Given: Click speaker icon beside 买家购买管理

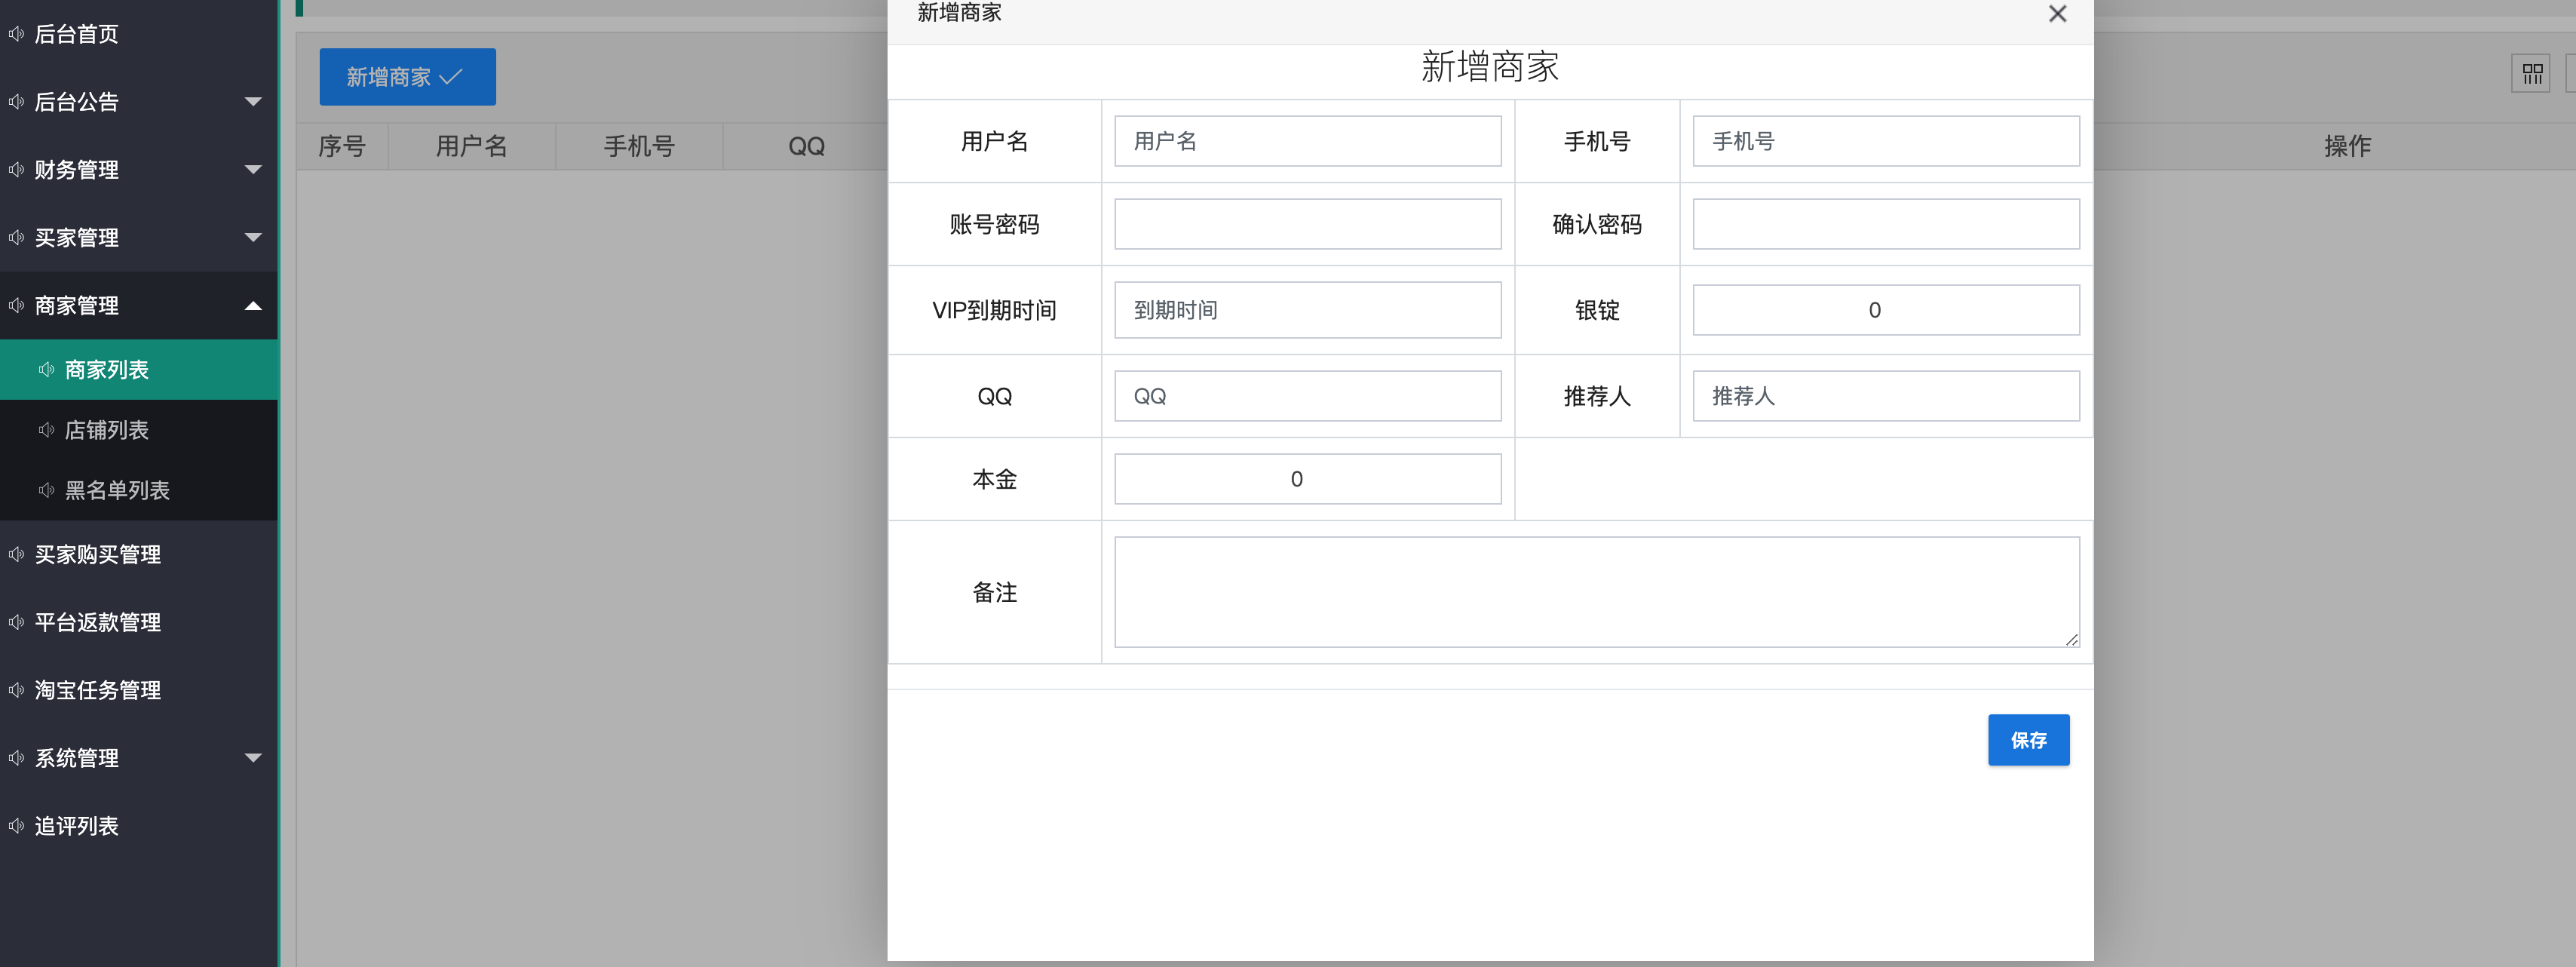Looking at the screenshot, I should pos(17,554).
